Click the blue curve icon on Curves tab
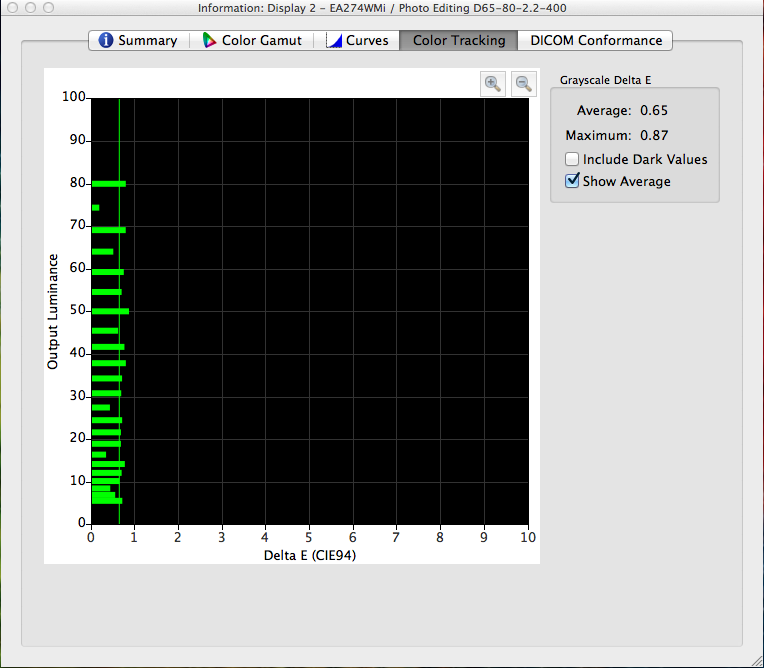Image resolution: width=764 pixels, height=668 pixels. tap(334, 41)
